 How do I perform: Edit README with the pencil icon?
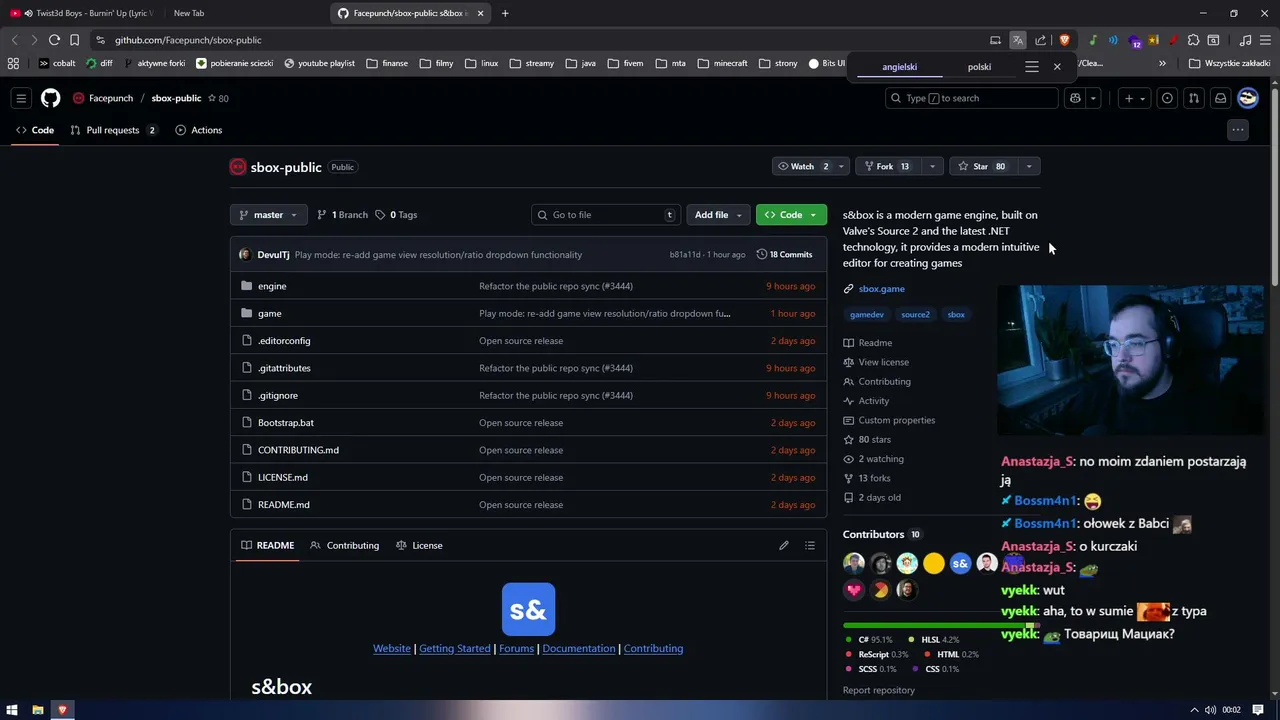point(784,545)
